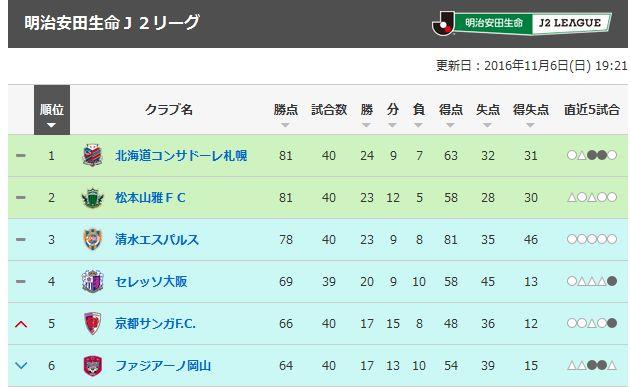Click the Hokkaido Consadole Sapporo club crest
The width and height of the screenshot is (630, 387).
(93, 156)
